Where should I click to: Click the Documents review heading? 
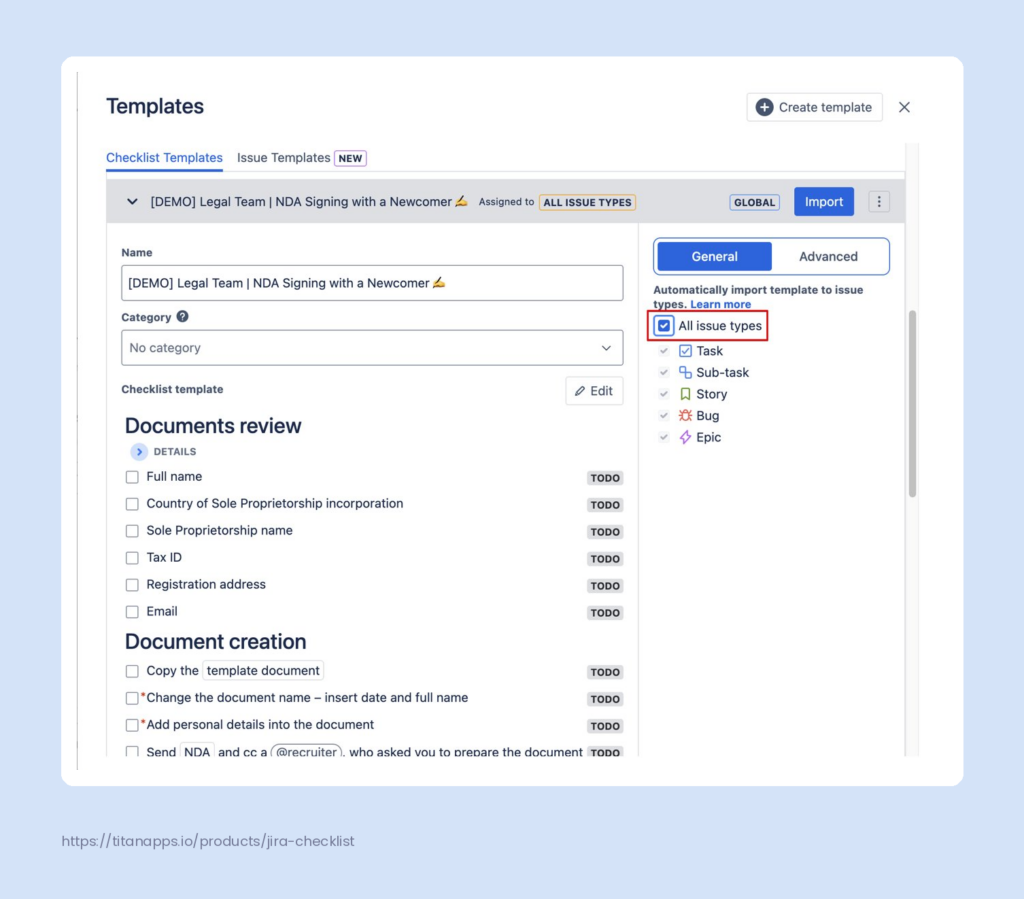click(213, 426)
